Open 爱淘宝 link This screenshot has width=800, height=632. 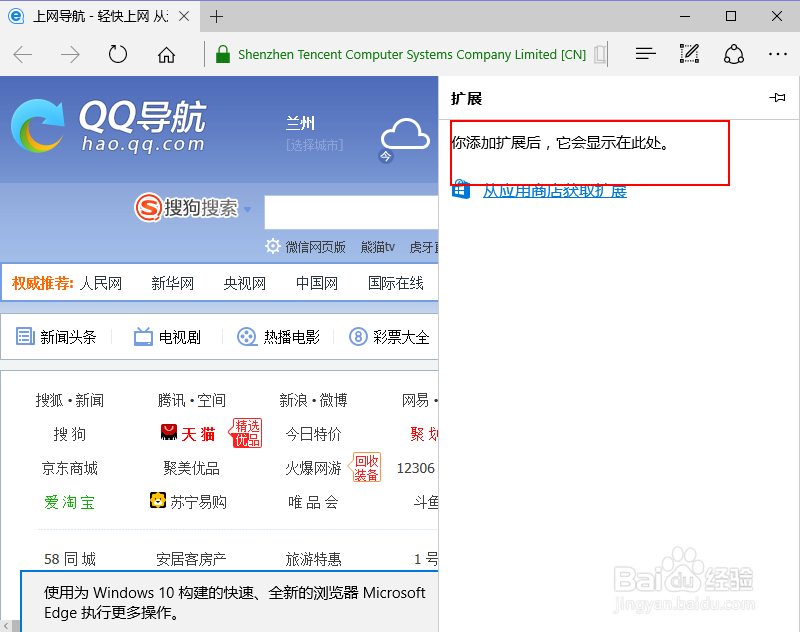(x=70, y=502)
